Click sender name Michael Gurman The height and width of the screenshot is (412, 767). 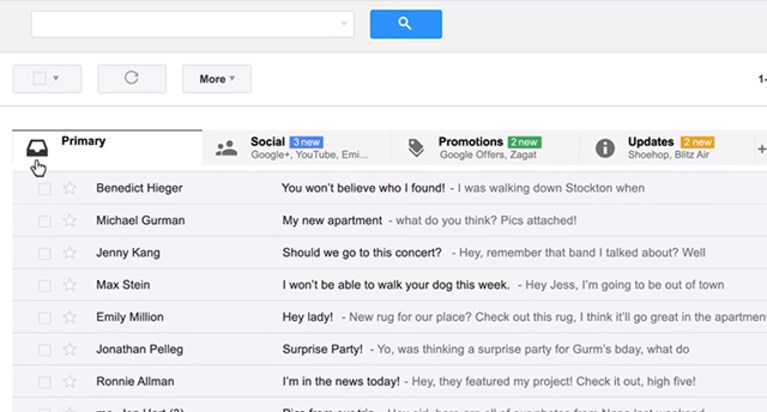(x=140, y=220)
